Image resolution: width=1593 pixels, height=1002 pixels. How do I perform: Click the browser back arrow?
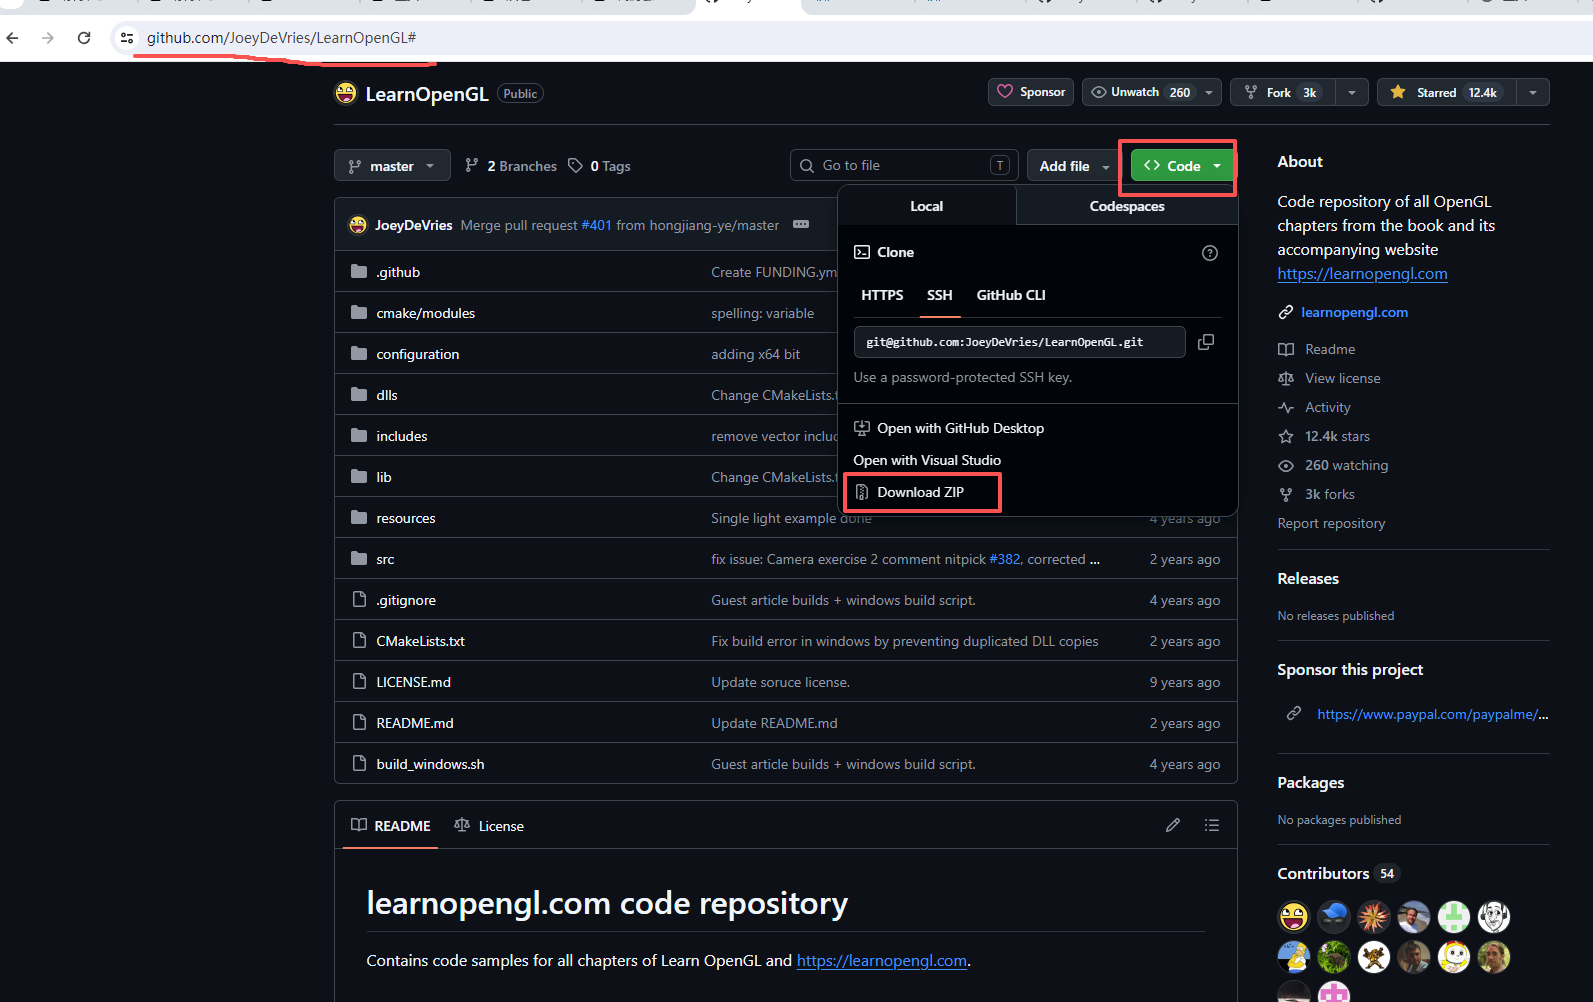[x=12, y=38]
